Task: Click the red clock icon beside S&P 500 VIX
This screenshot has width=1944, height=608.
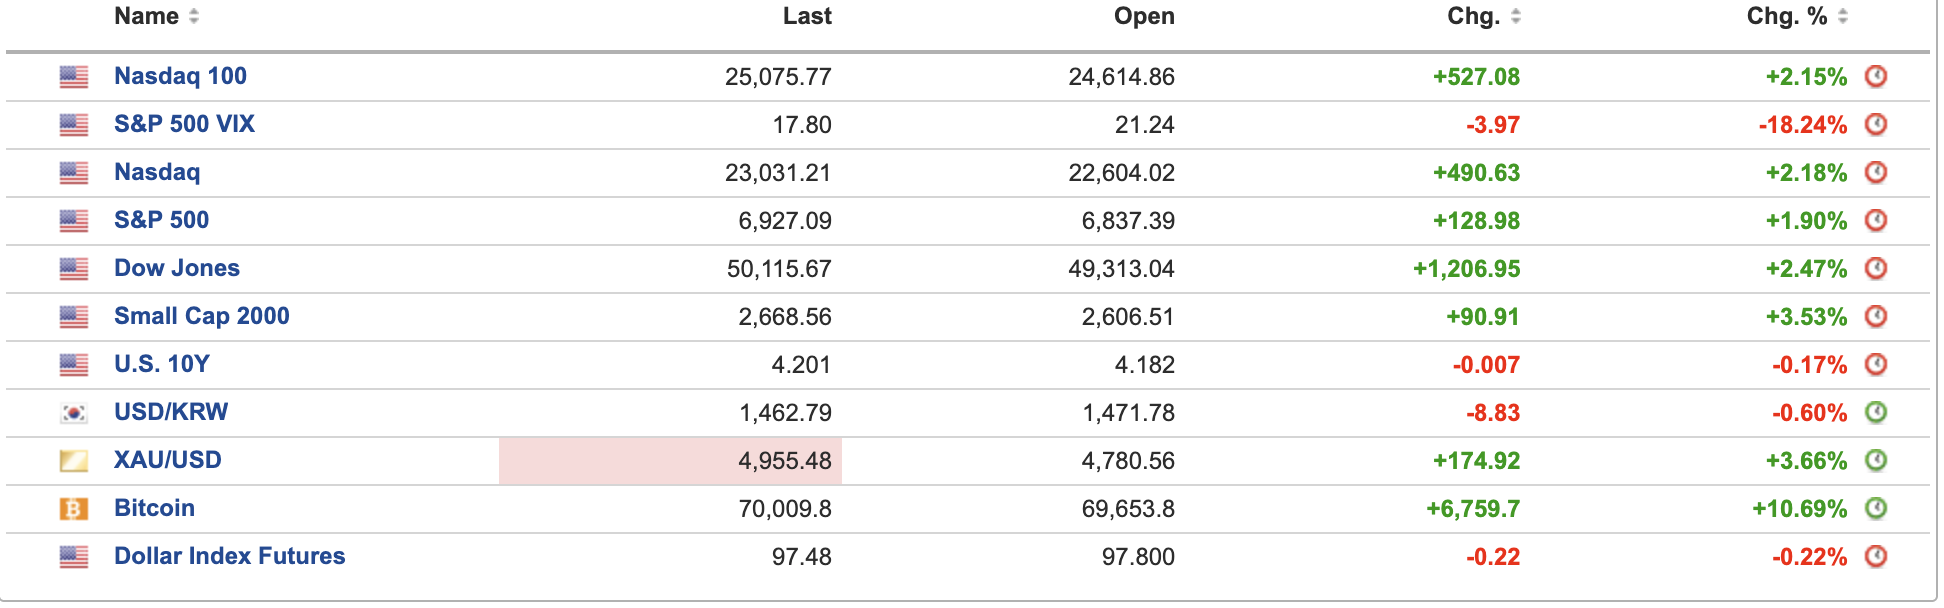Action: pyautogui.click(x=1876, y=125)
